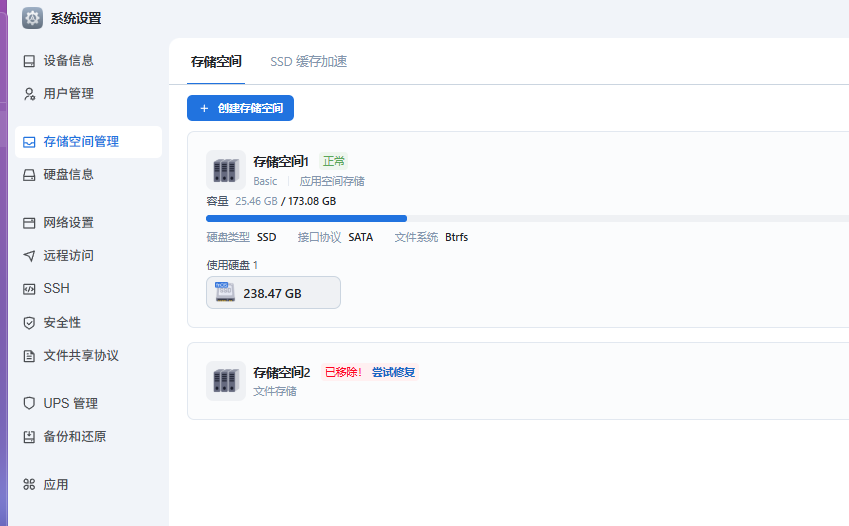The image size is (849, 526).
Task: Go to 硬盘信息 page
Action: click(88, 174)
